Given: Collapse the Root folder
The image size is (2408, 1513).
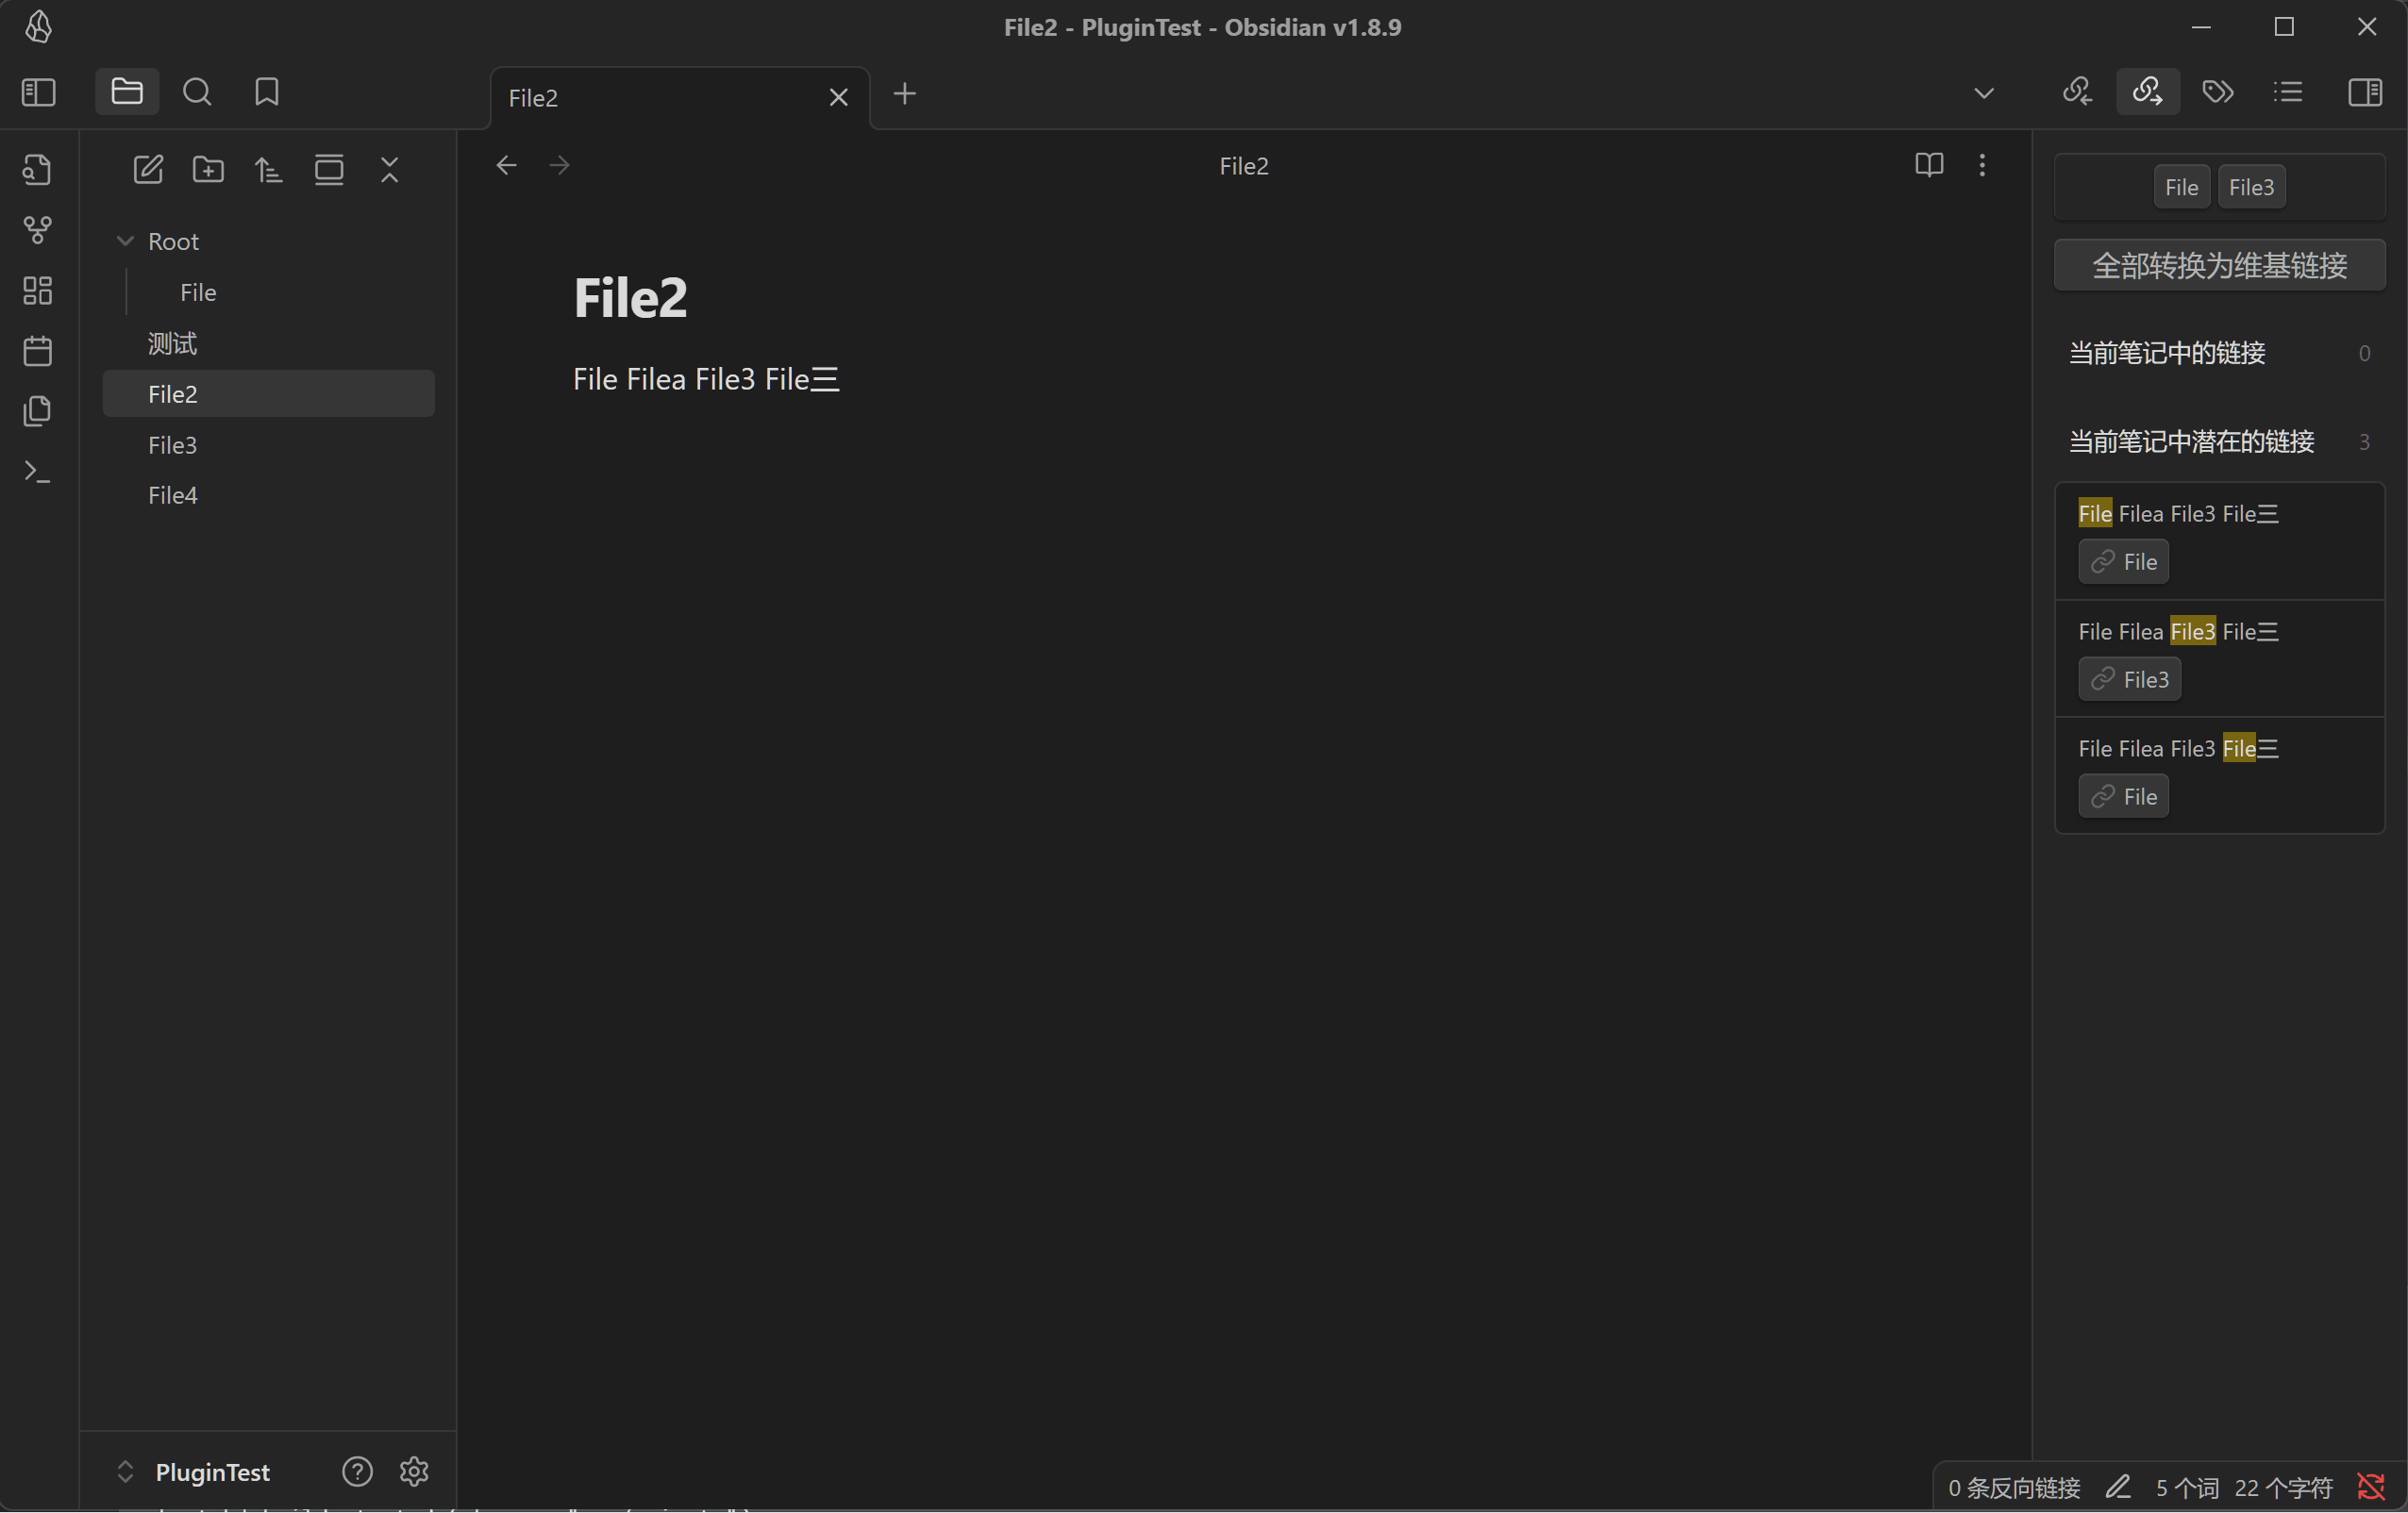Looking at the screenshot, I should click(126, 241).
